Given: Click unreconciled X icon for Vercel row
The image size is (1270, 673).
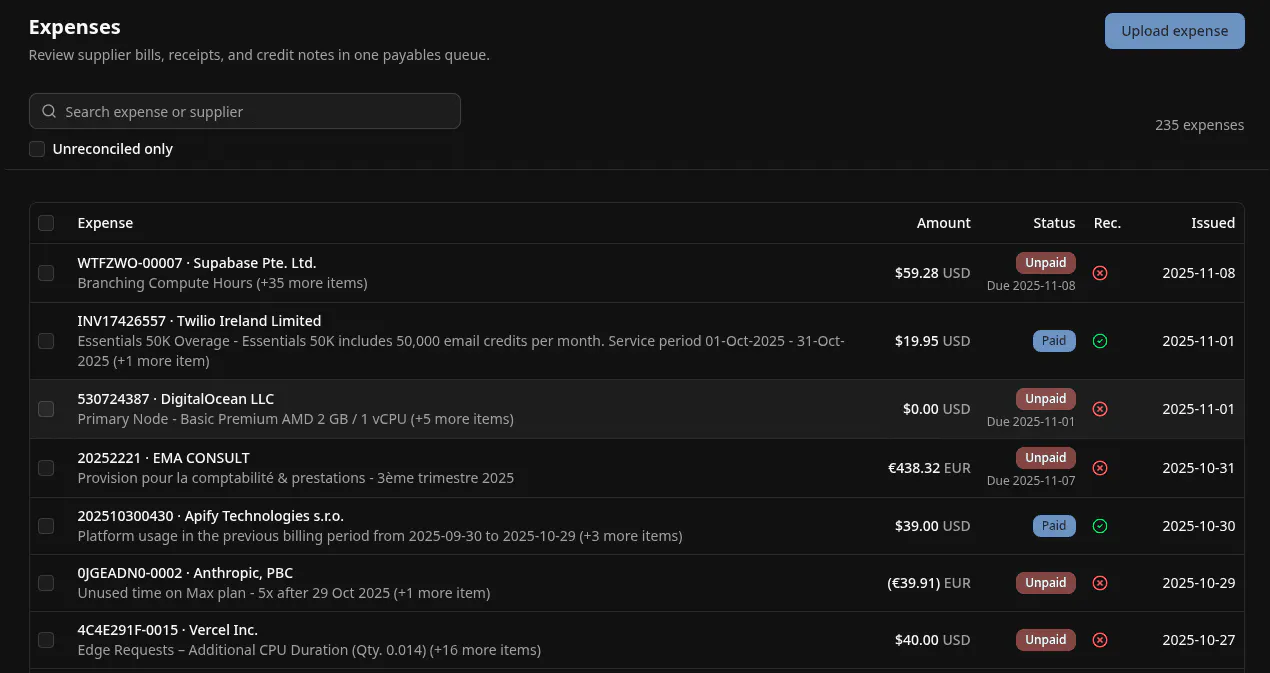Looking at the screenshot, I should 1100,640.
